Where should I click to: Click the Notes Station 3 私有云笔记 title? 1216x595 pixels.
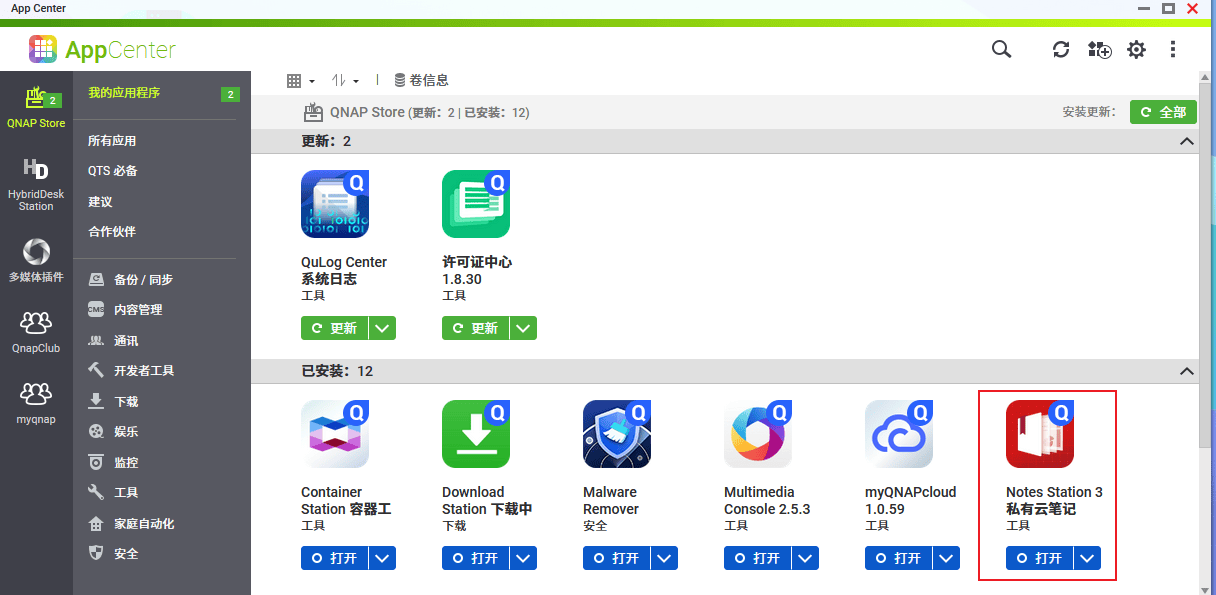pos(1054,501)
